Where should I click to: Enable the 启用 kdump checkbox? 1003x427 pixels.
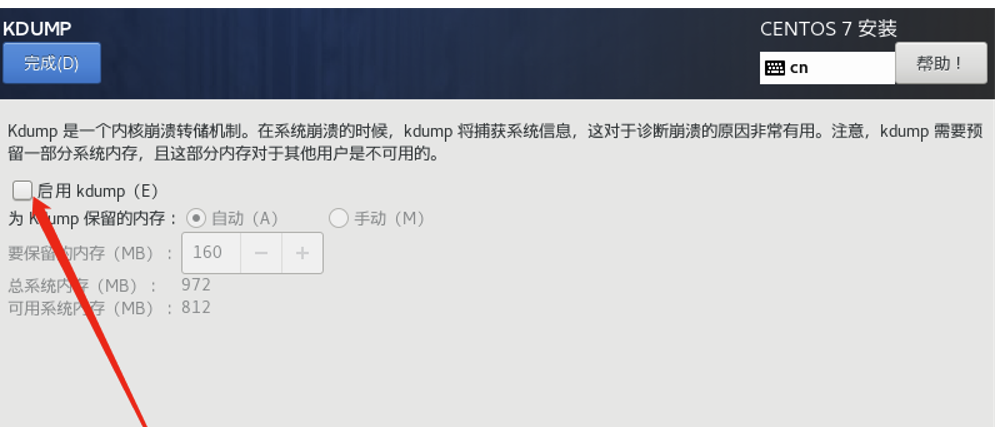22,190
